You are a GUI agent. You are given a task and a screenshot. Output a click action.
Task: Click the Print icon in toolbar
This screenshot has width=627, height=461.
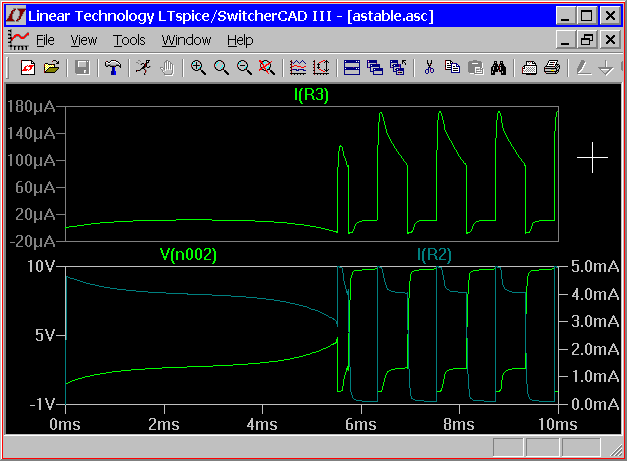(x=551, y=68)
